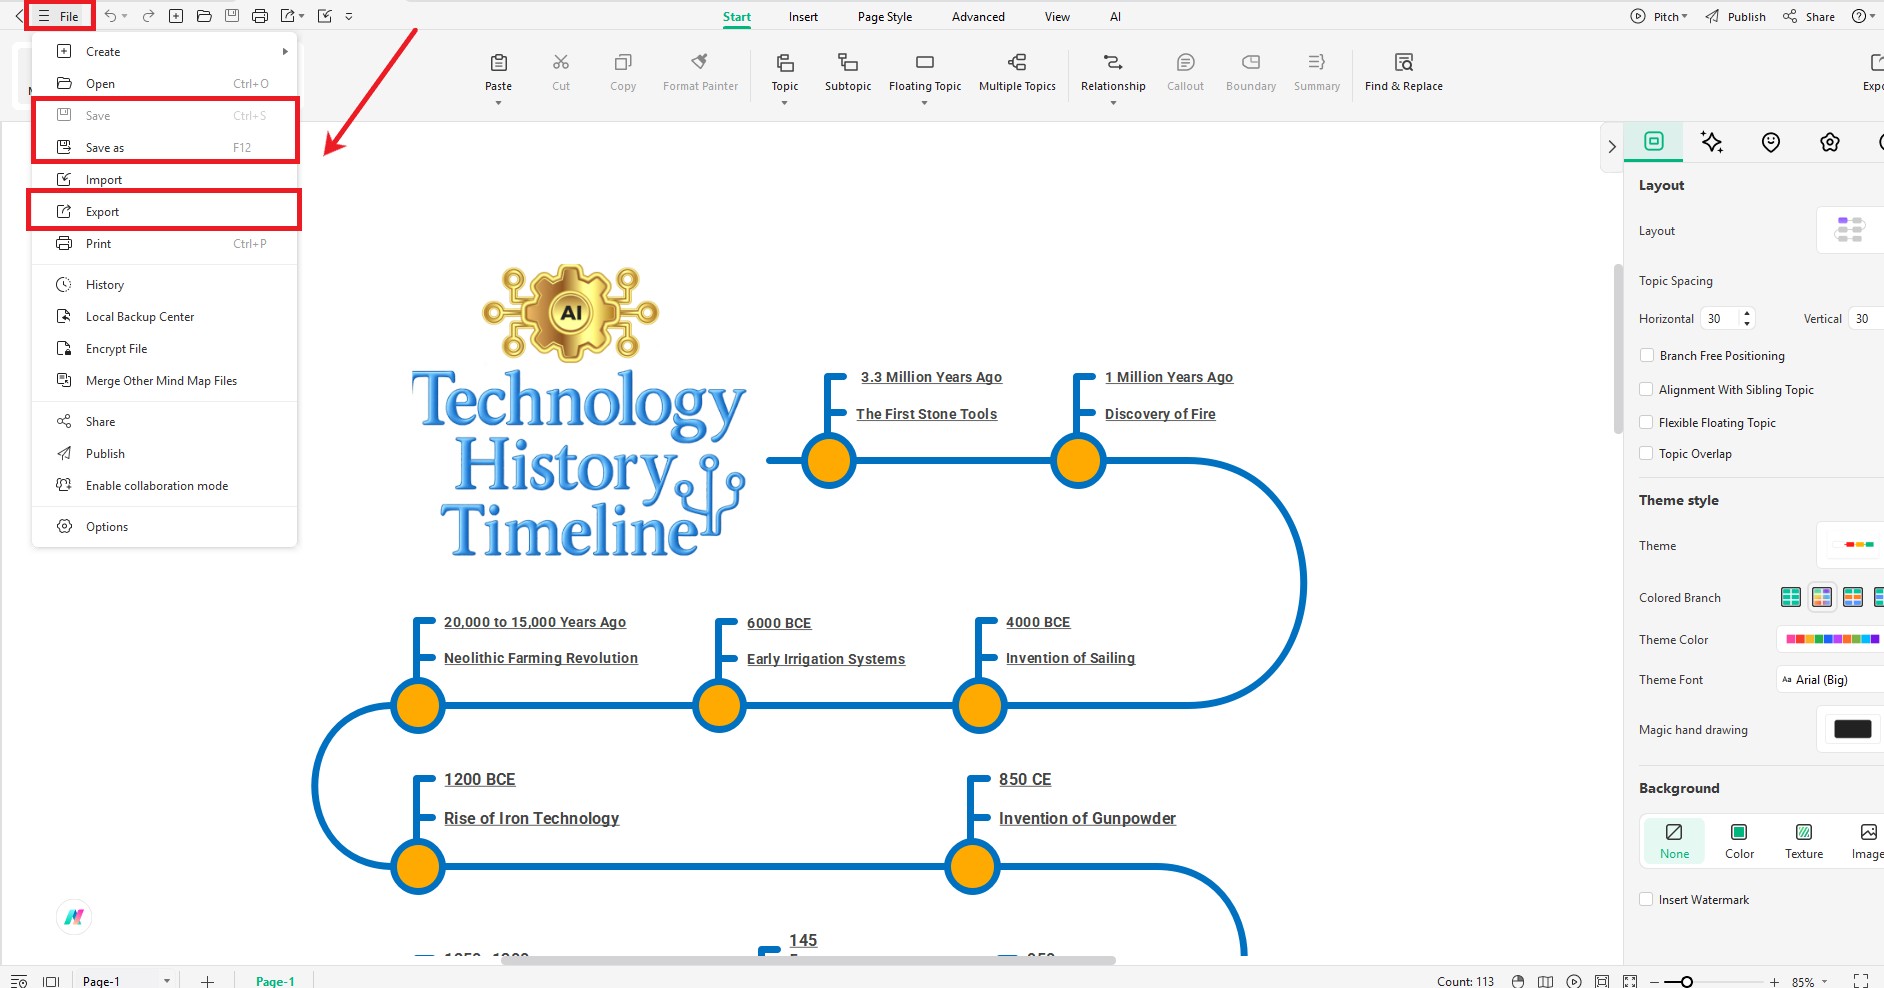Click the EdrawMind AI assistant floating icon
The width and height of the screenshot is (1884, 988).
click(x=74, y=916)
